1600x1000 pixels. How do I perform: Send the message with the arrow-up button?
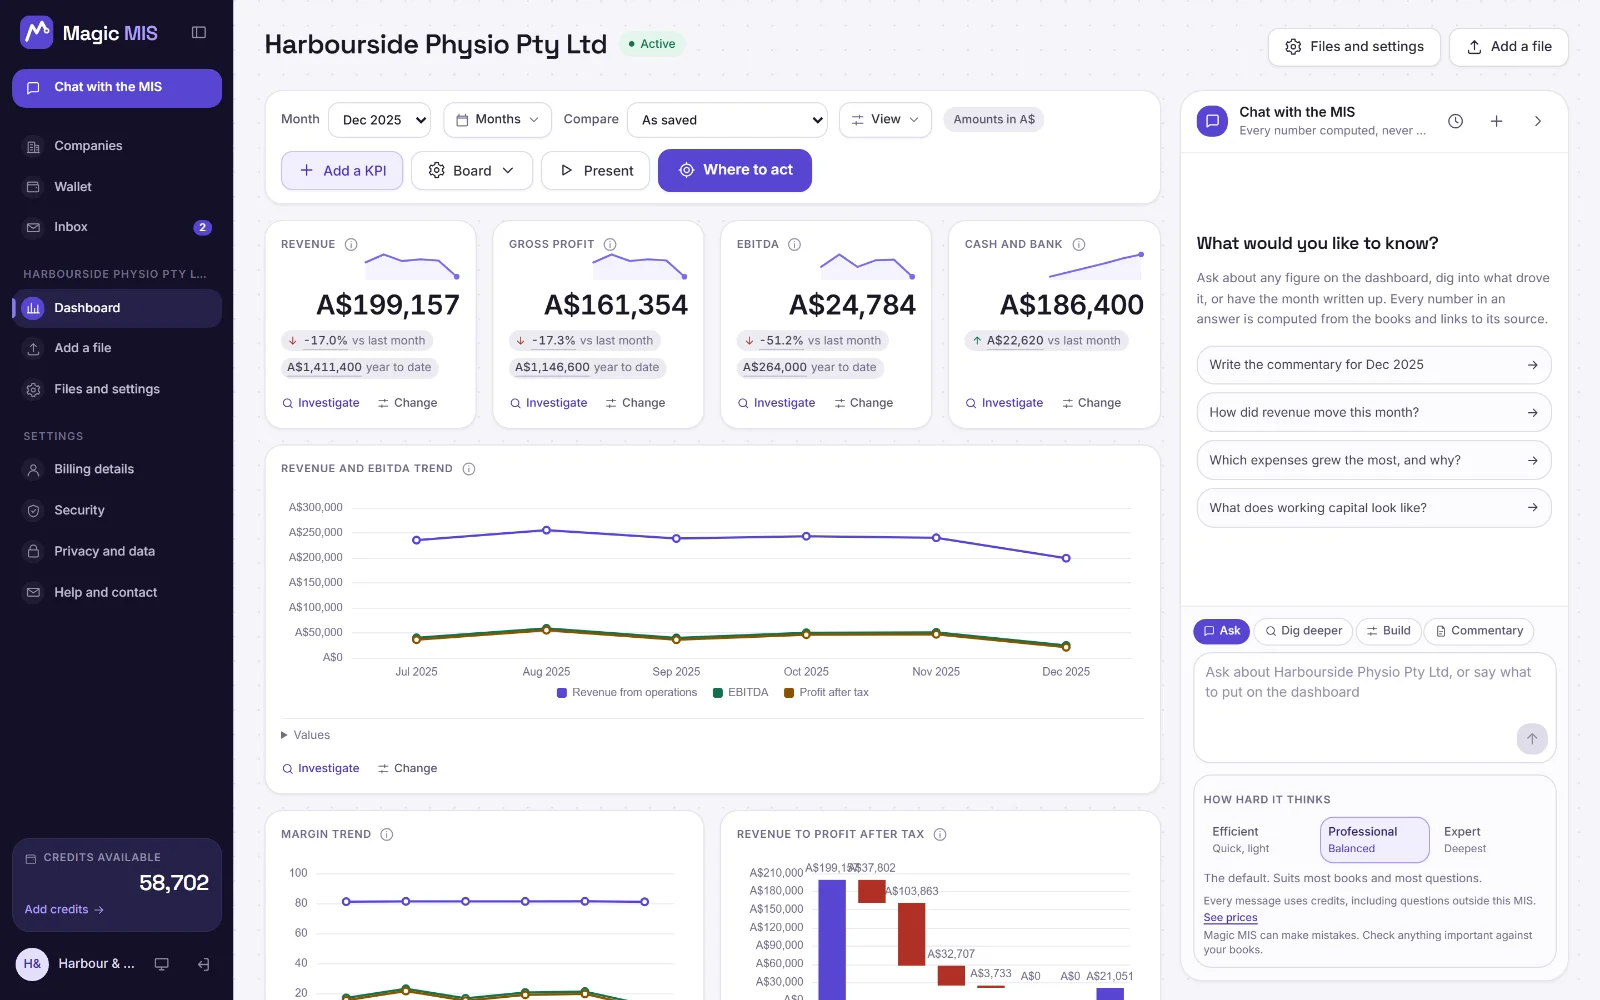coord(1532,739)
